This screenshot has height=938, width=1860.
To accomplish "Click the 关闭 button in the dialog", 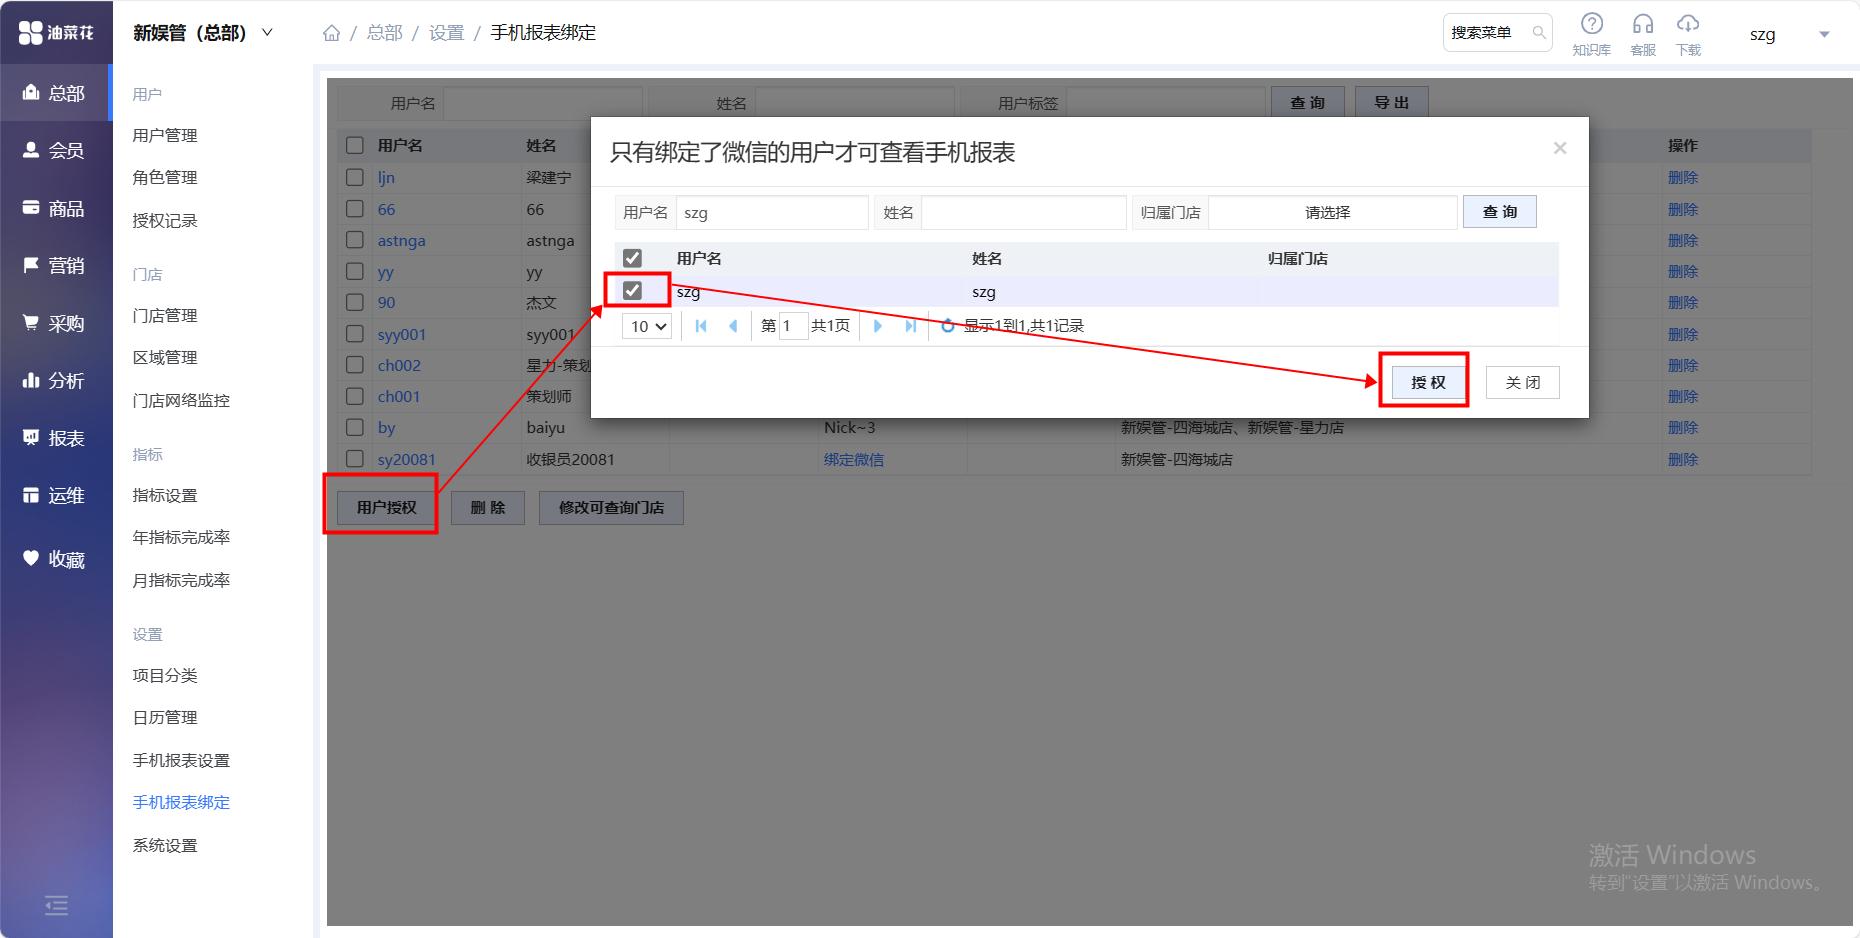I will coord(1522,382).
